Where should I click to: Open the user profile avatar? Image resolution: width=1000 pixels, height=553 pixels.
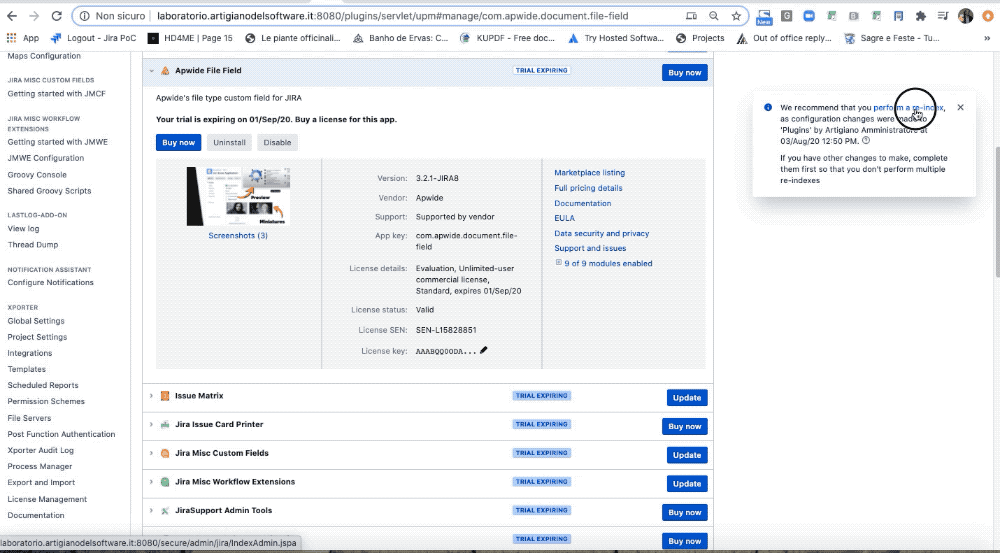tap(966, 16)
